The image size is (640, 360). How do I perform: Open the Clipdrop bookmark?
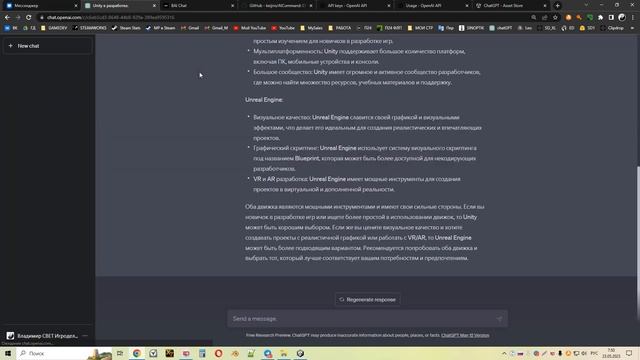tap(612, 28)
